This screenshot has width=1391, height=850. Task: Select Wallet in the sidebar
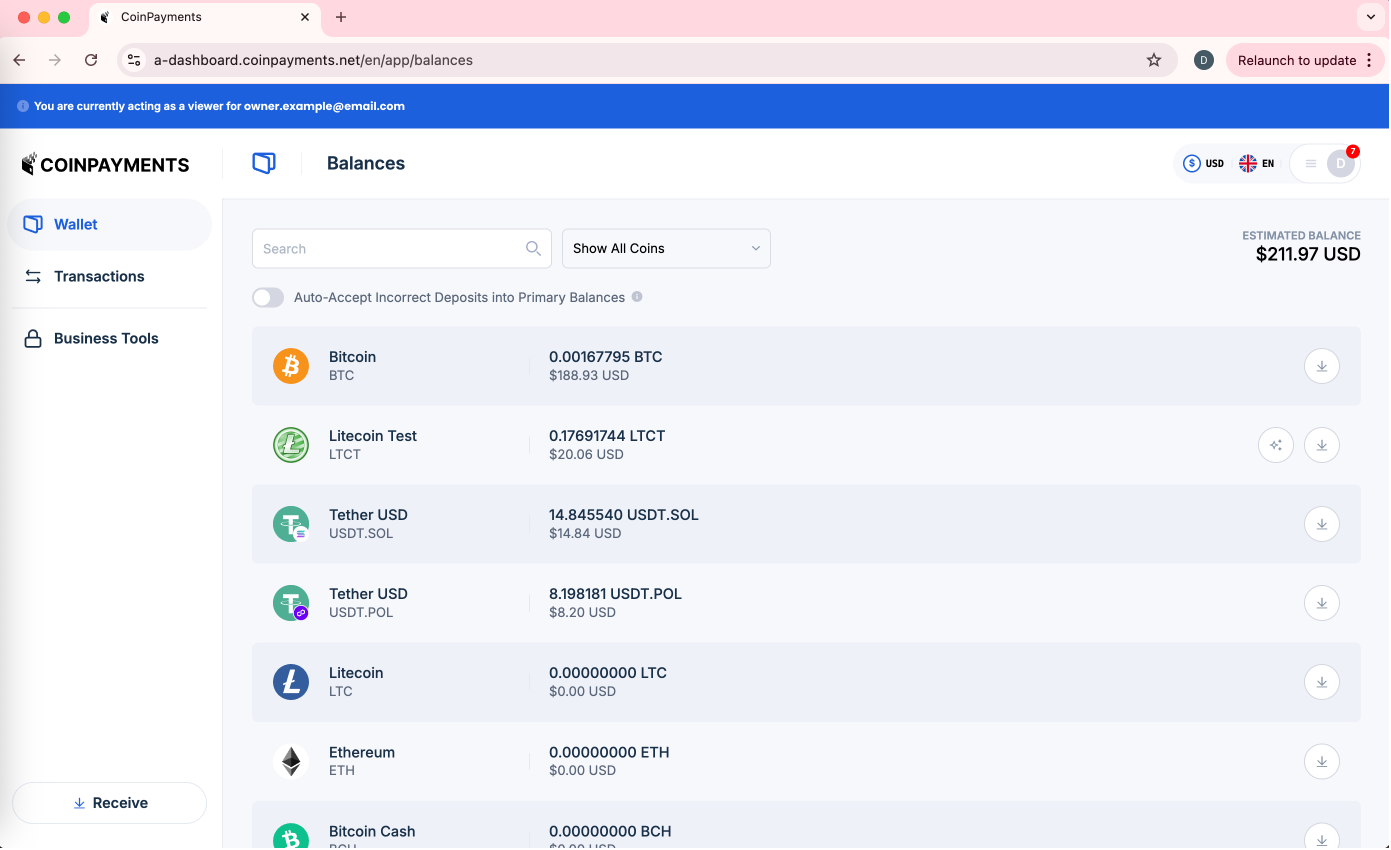pyautogui.click(x=76, y=224)
